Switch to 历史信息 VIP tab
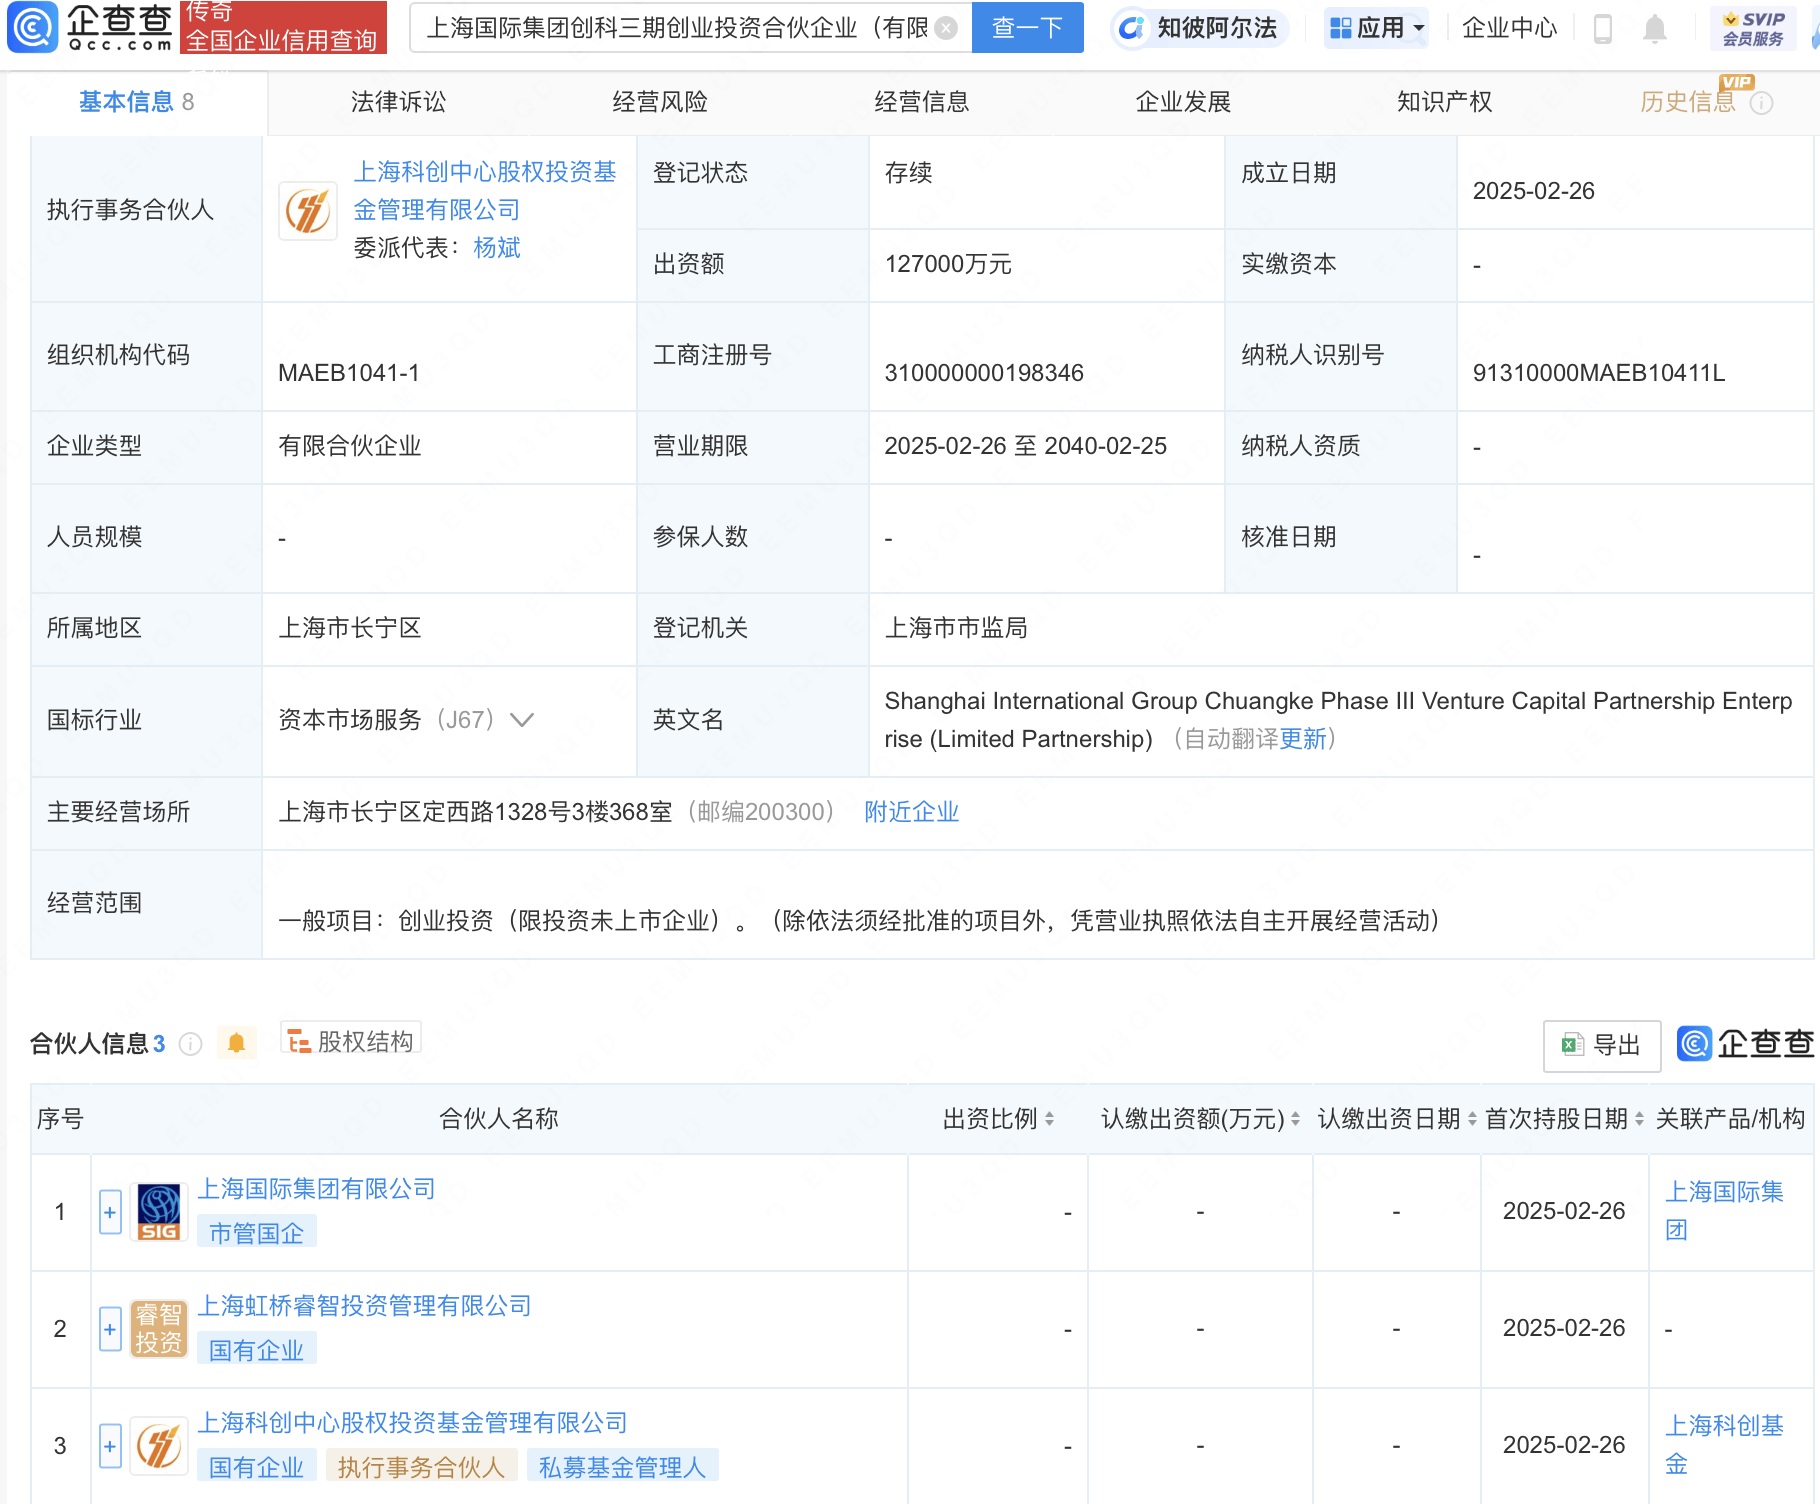Screen dimensions: 1820x1504 [1688, 102]
